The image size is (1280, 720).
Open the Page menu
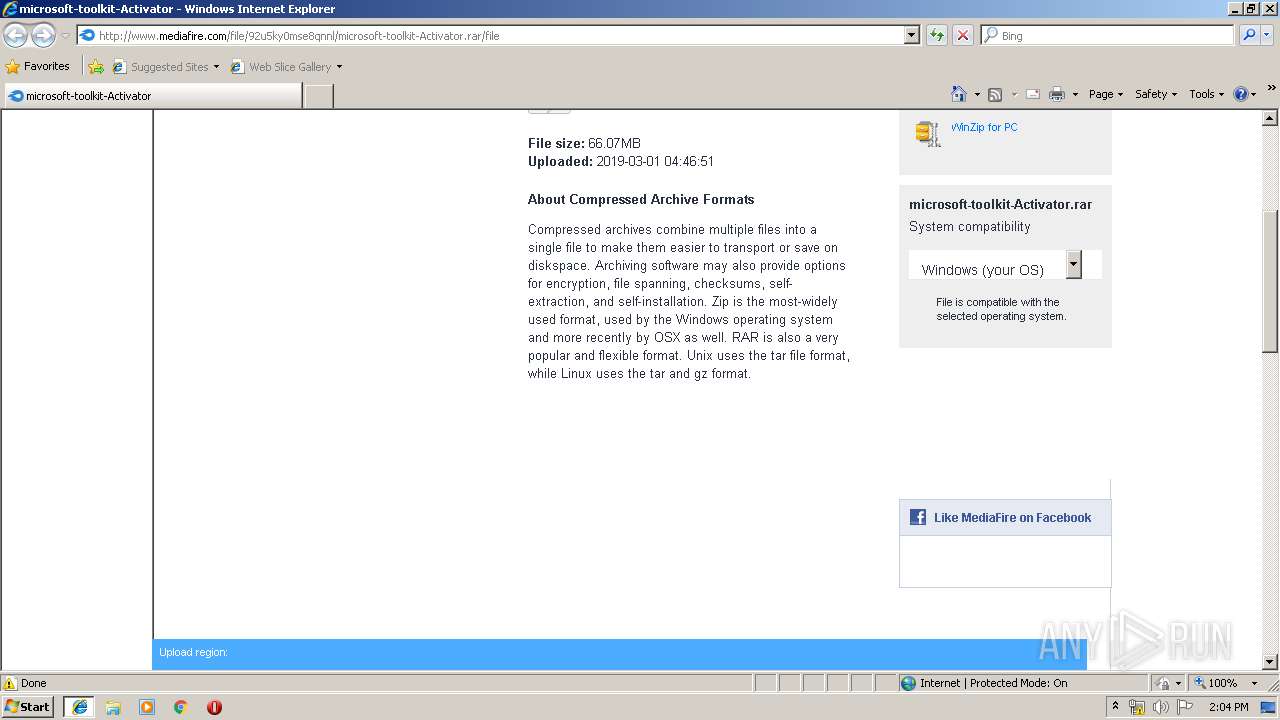coord(1105,94)
